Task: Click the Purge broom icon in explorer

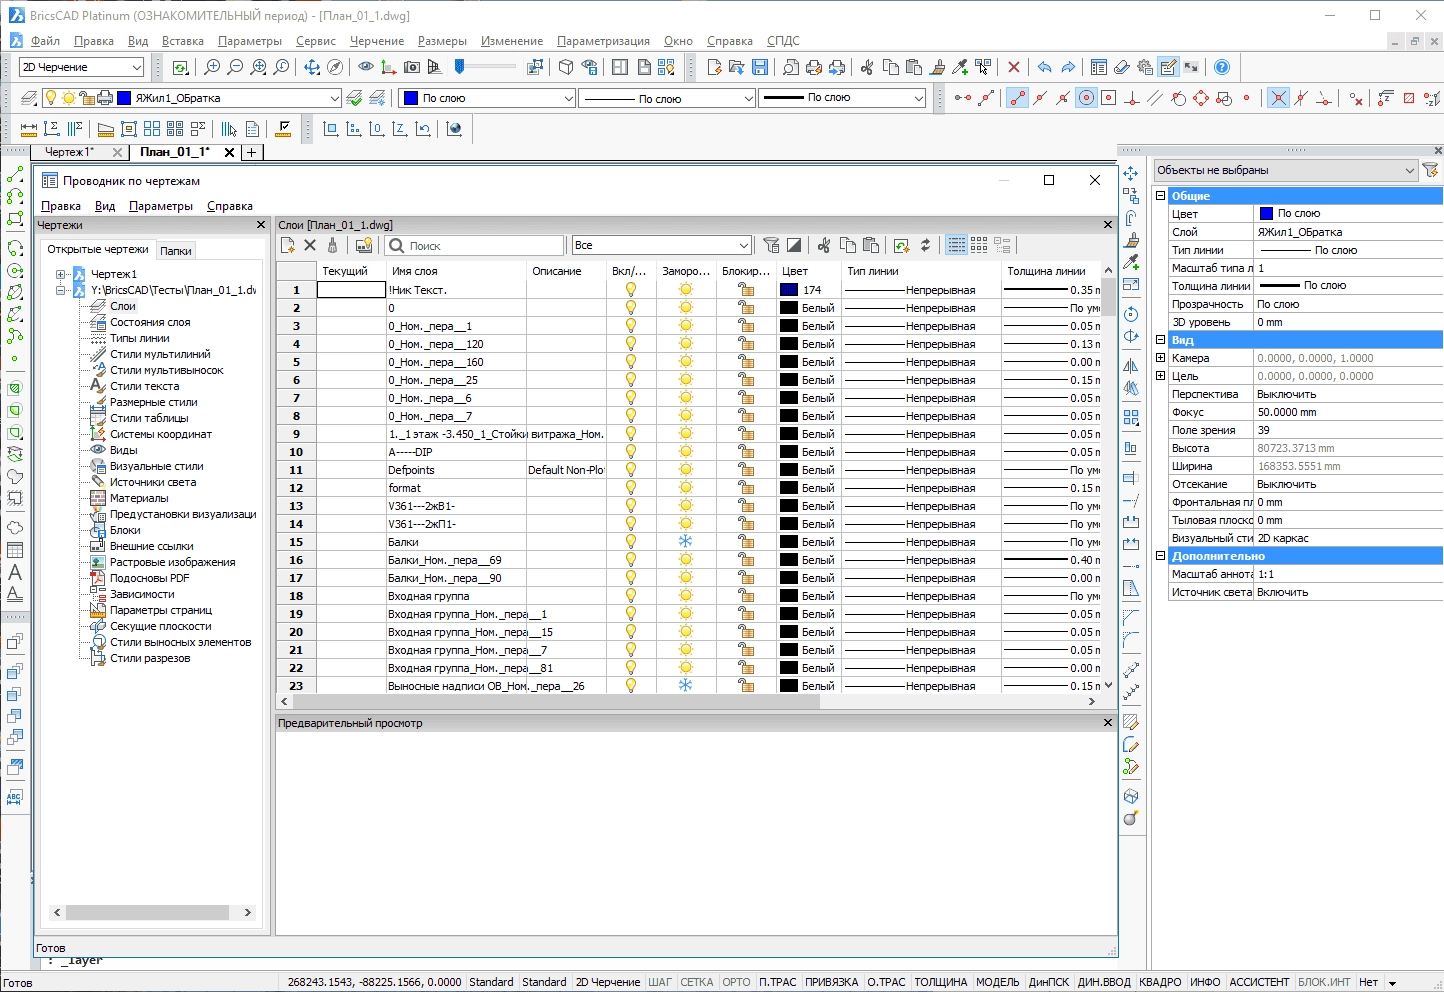Action: coord(333,245)
